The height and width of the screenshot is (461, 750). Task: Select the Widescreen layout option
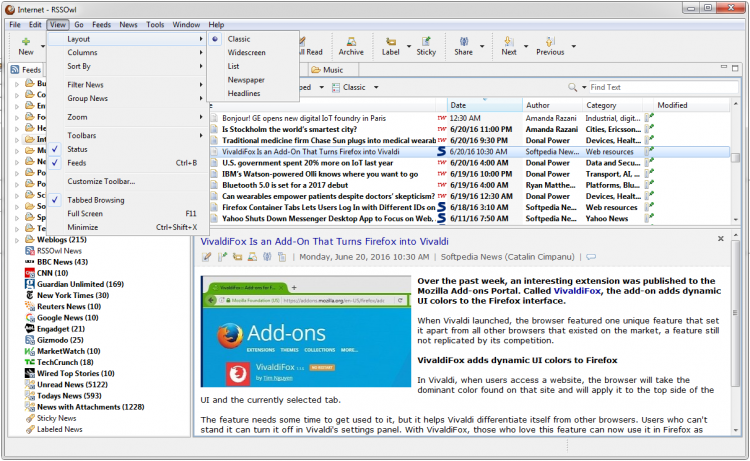254,53
